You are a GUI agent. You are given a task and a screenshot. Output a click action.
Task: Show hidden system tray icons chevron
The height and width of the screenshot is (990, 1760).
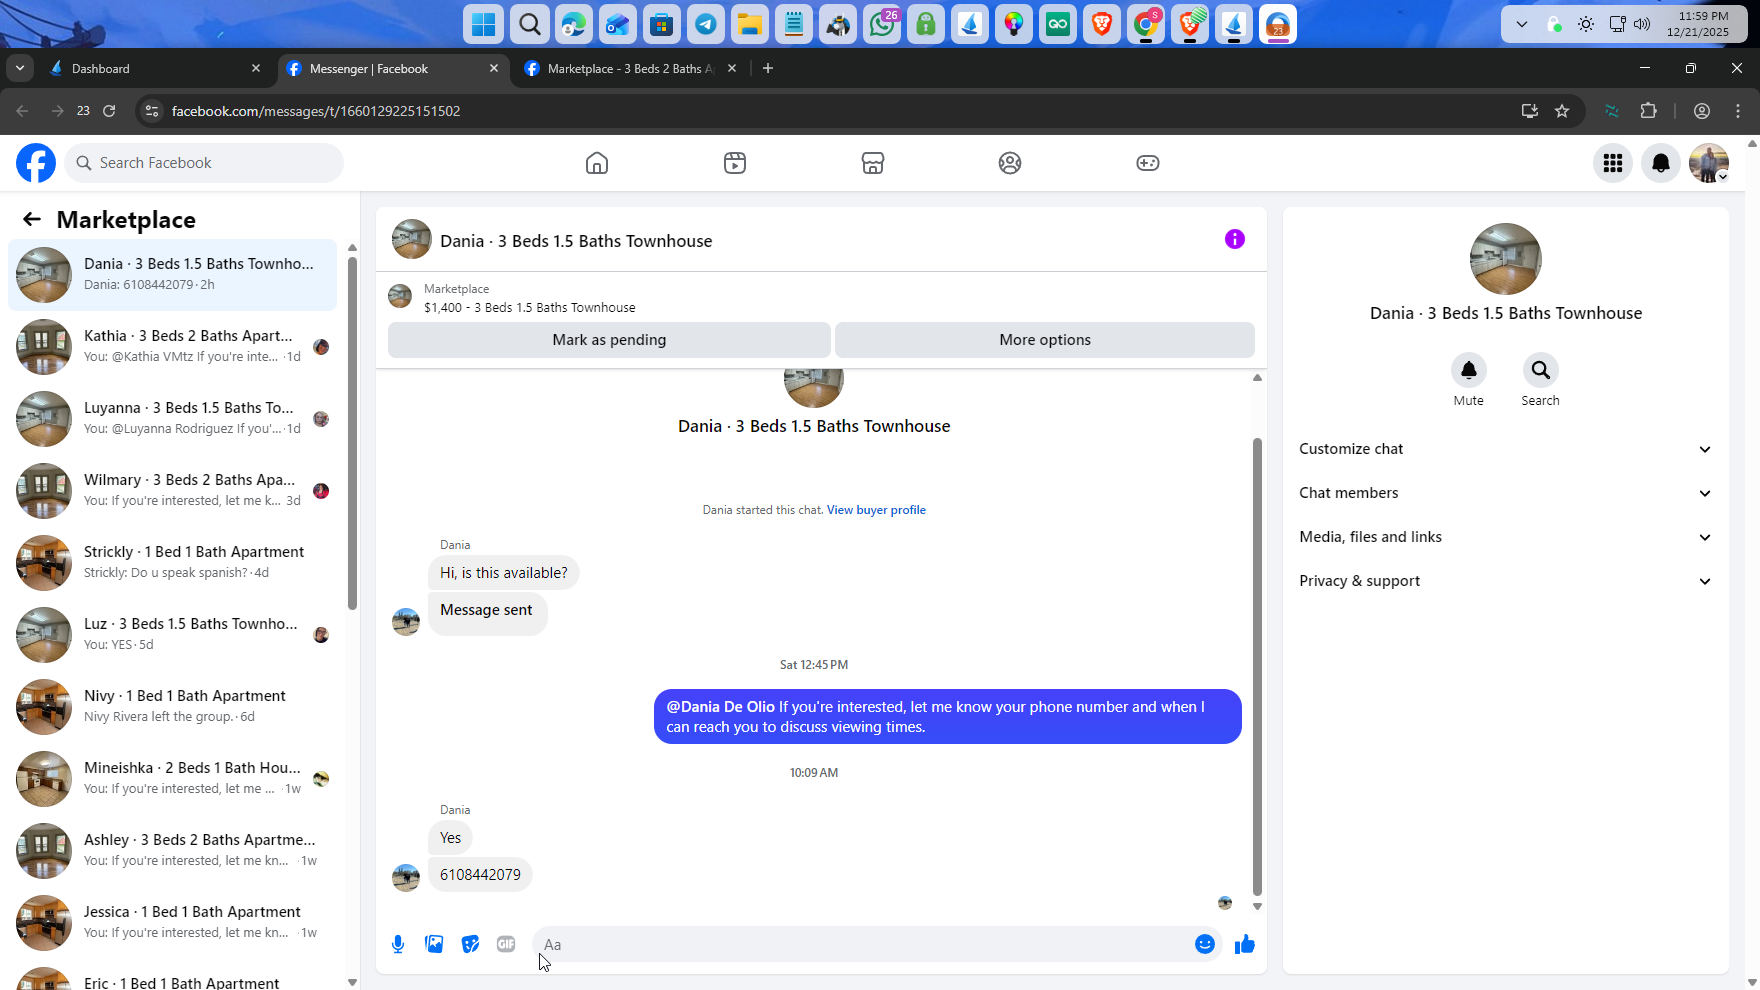pyautogui.click(x=1522, y=24)
